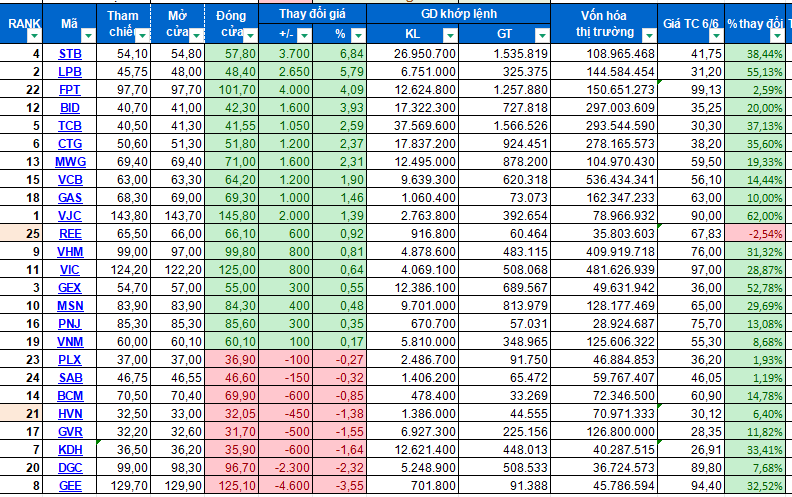Open the GEE ticker link

tap(70, 486)
